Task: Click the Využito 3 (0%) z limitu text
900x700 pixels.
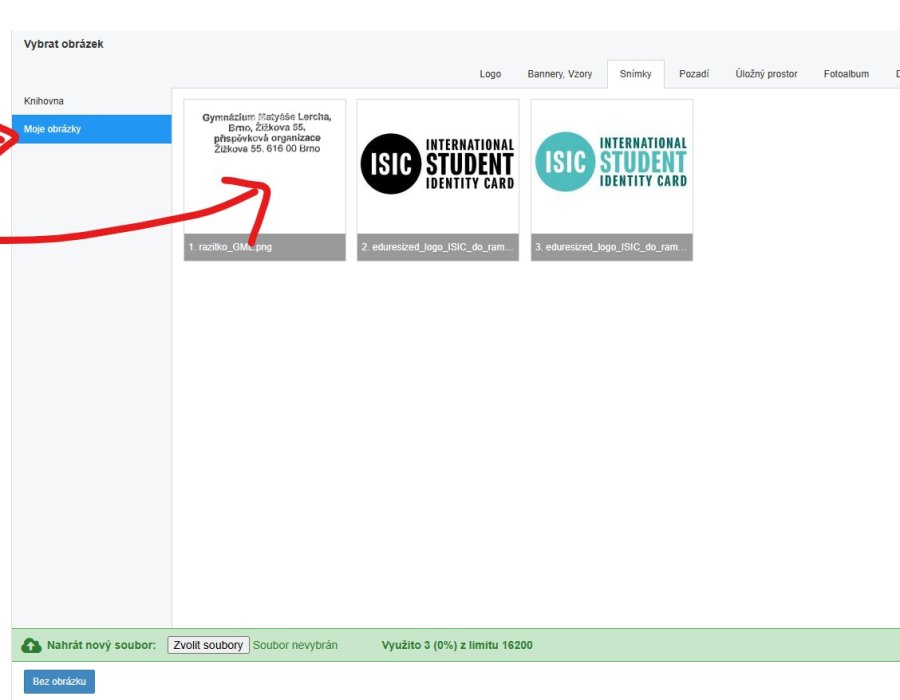Action: (457, 645)
